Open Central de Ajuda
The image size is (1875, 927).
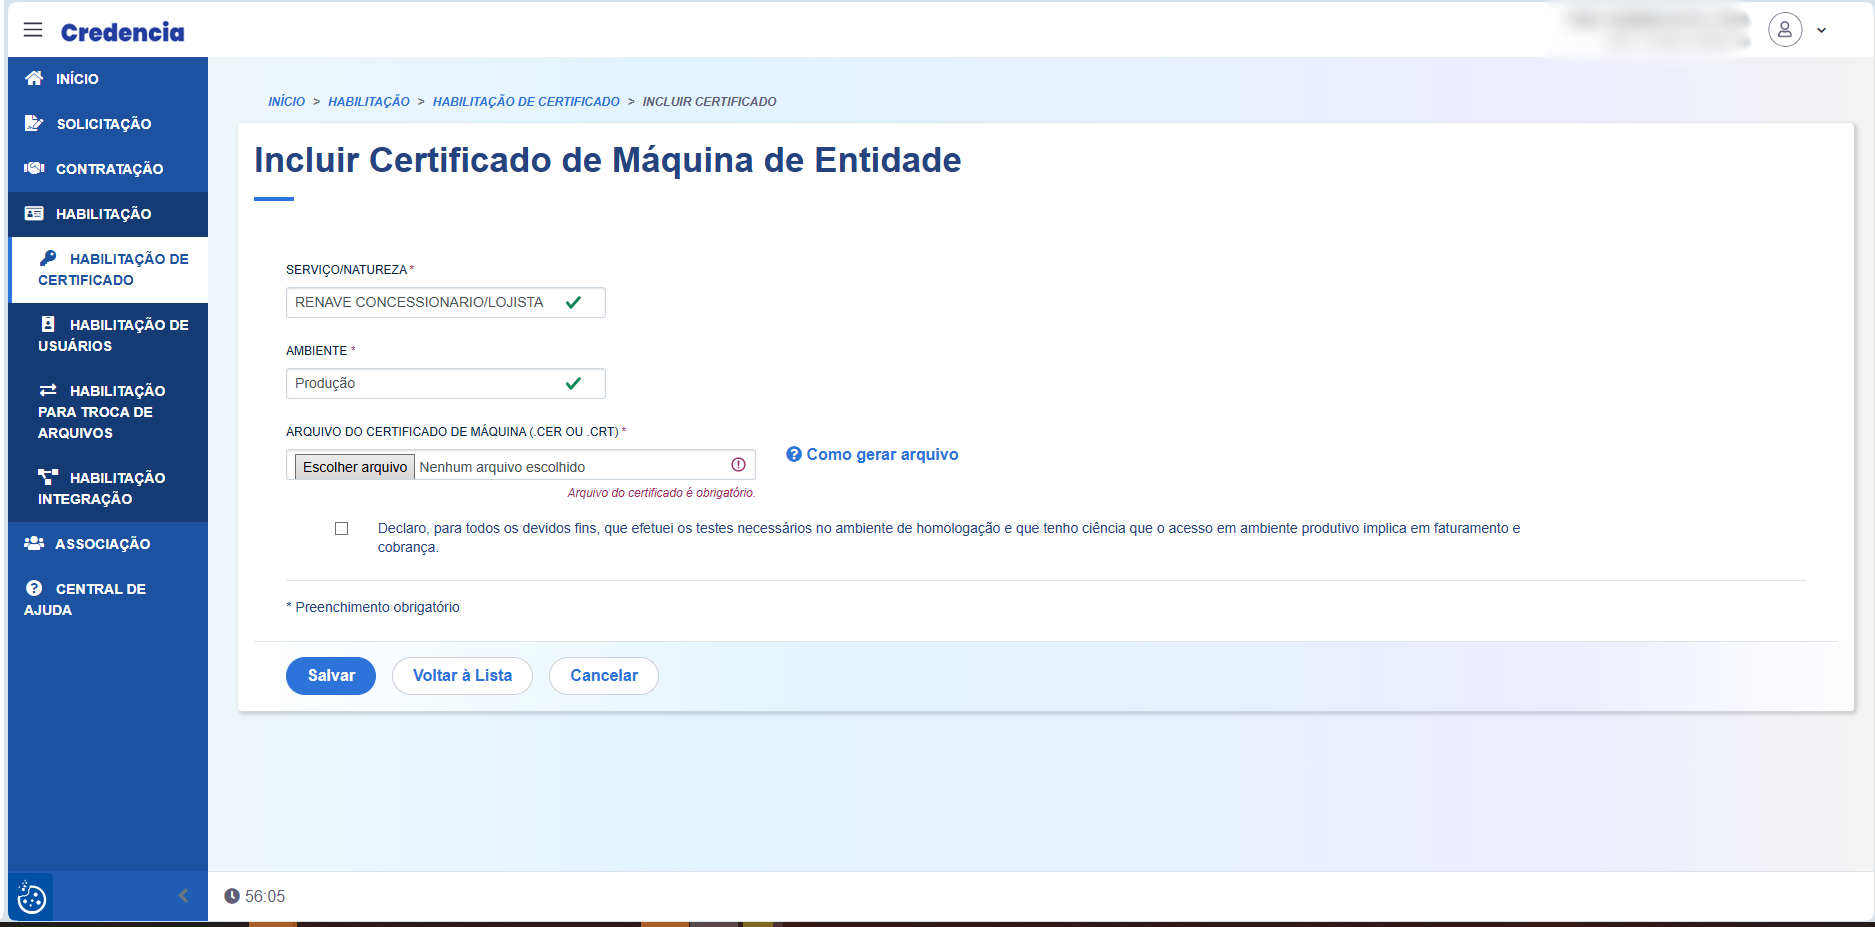108,599
